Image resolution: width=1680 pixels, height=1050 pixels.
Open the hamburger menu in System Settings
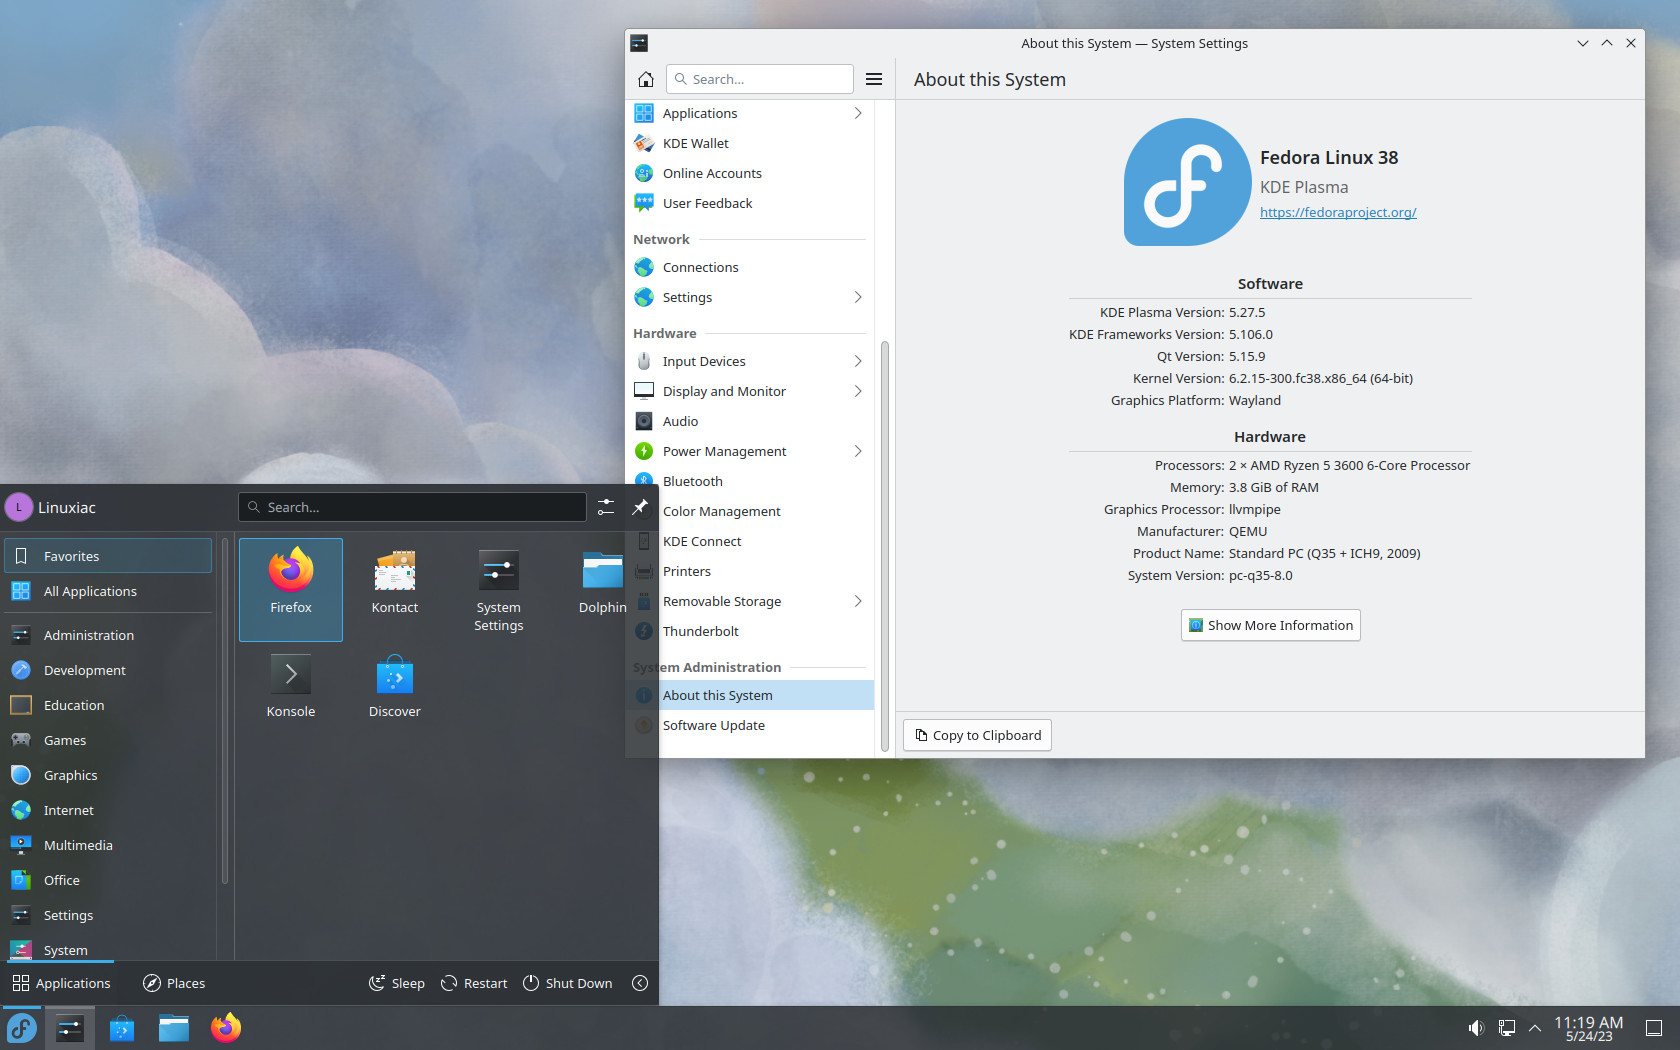point(874,79)
